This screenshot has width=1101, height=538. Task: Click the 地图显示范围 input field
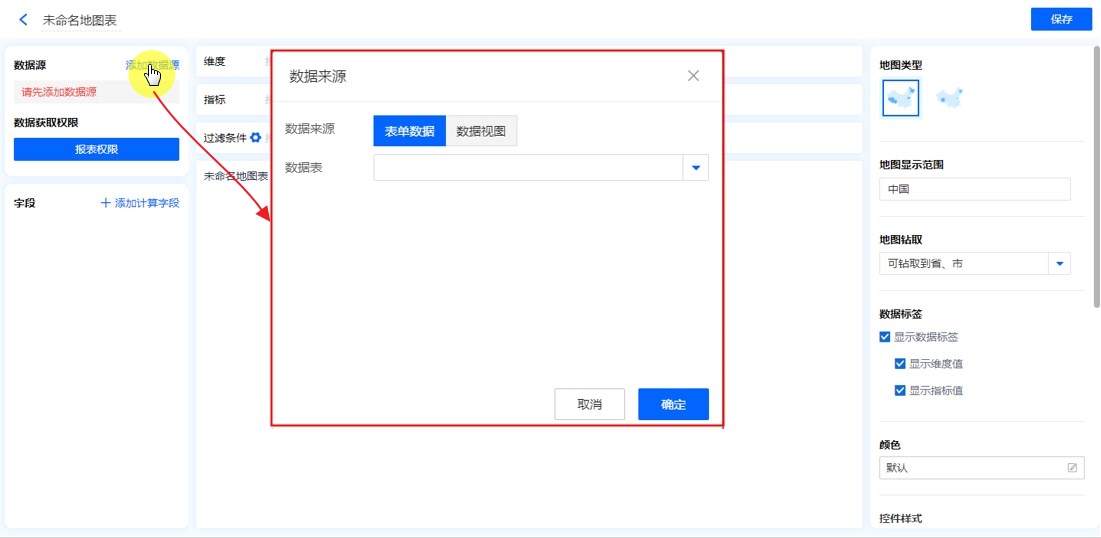974,189
